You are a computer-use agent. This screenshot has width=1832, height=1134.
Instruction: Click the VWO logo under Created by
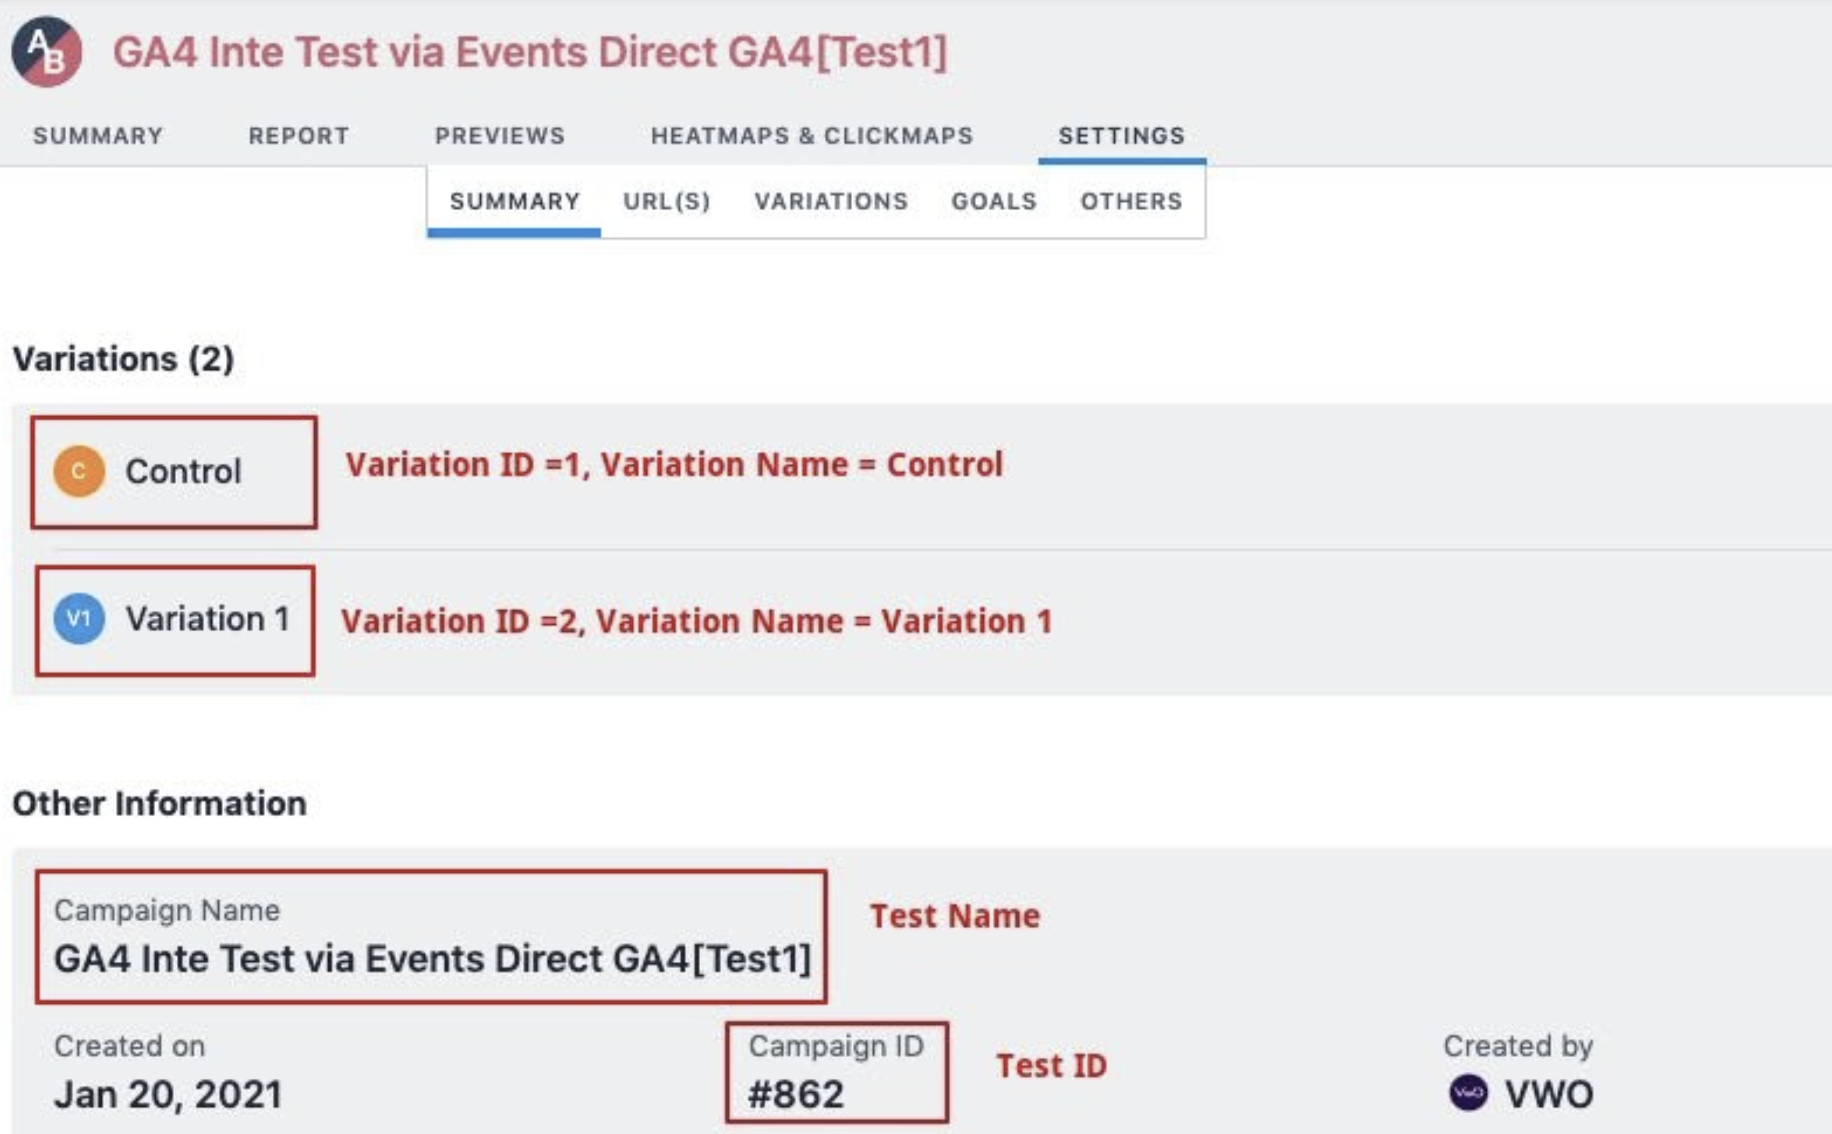[1468, 1093]
